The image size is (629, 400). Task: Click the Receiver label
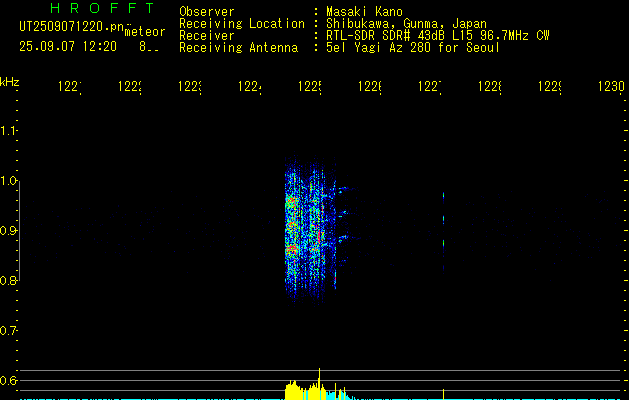(207, 36)
